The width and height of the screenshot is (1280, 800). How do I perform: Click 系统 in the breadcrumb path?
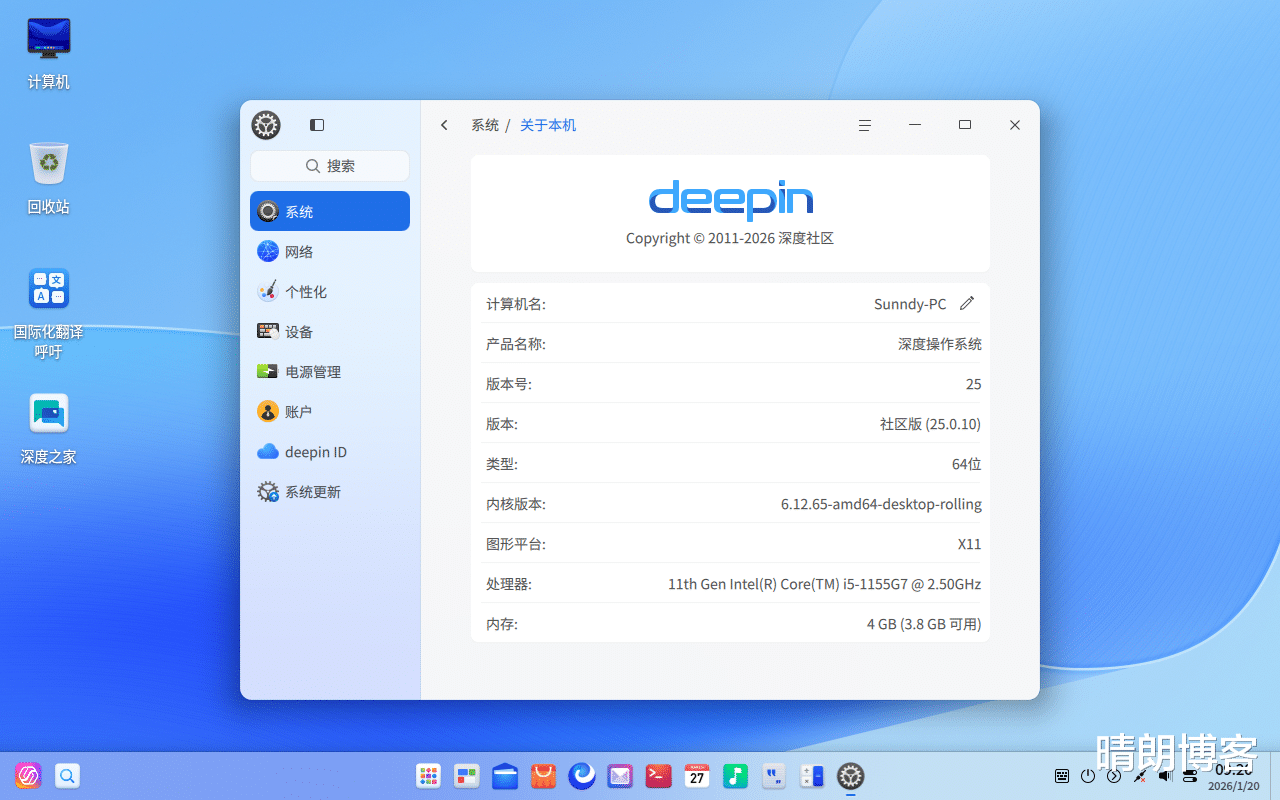(x=485, y=125)
